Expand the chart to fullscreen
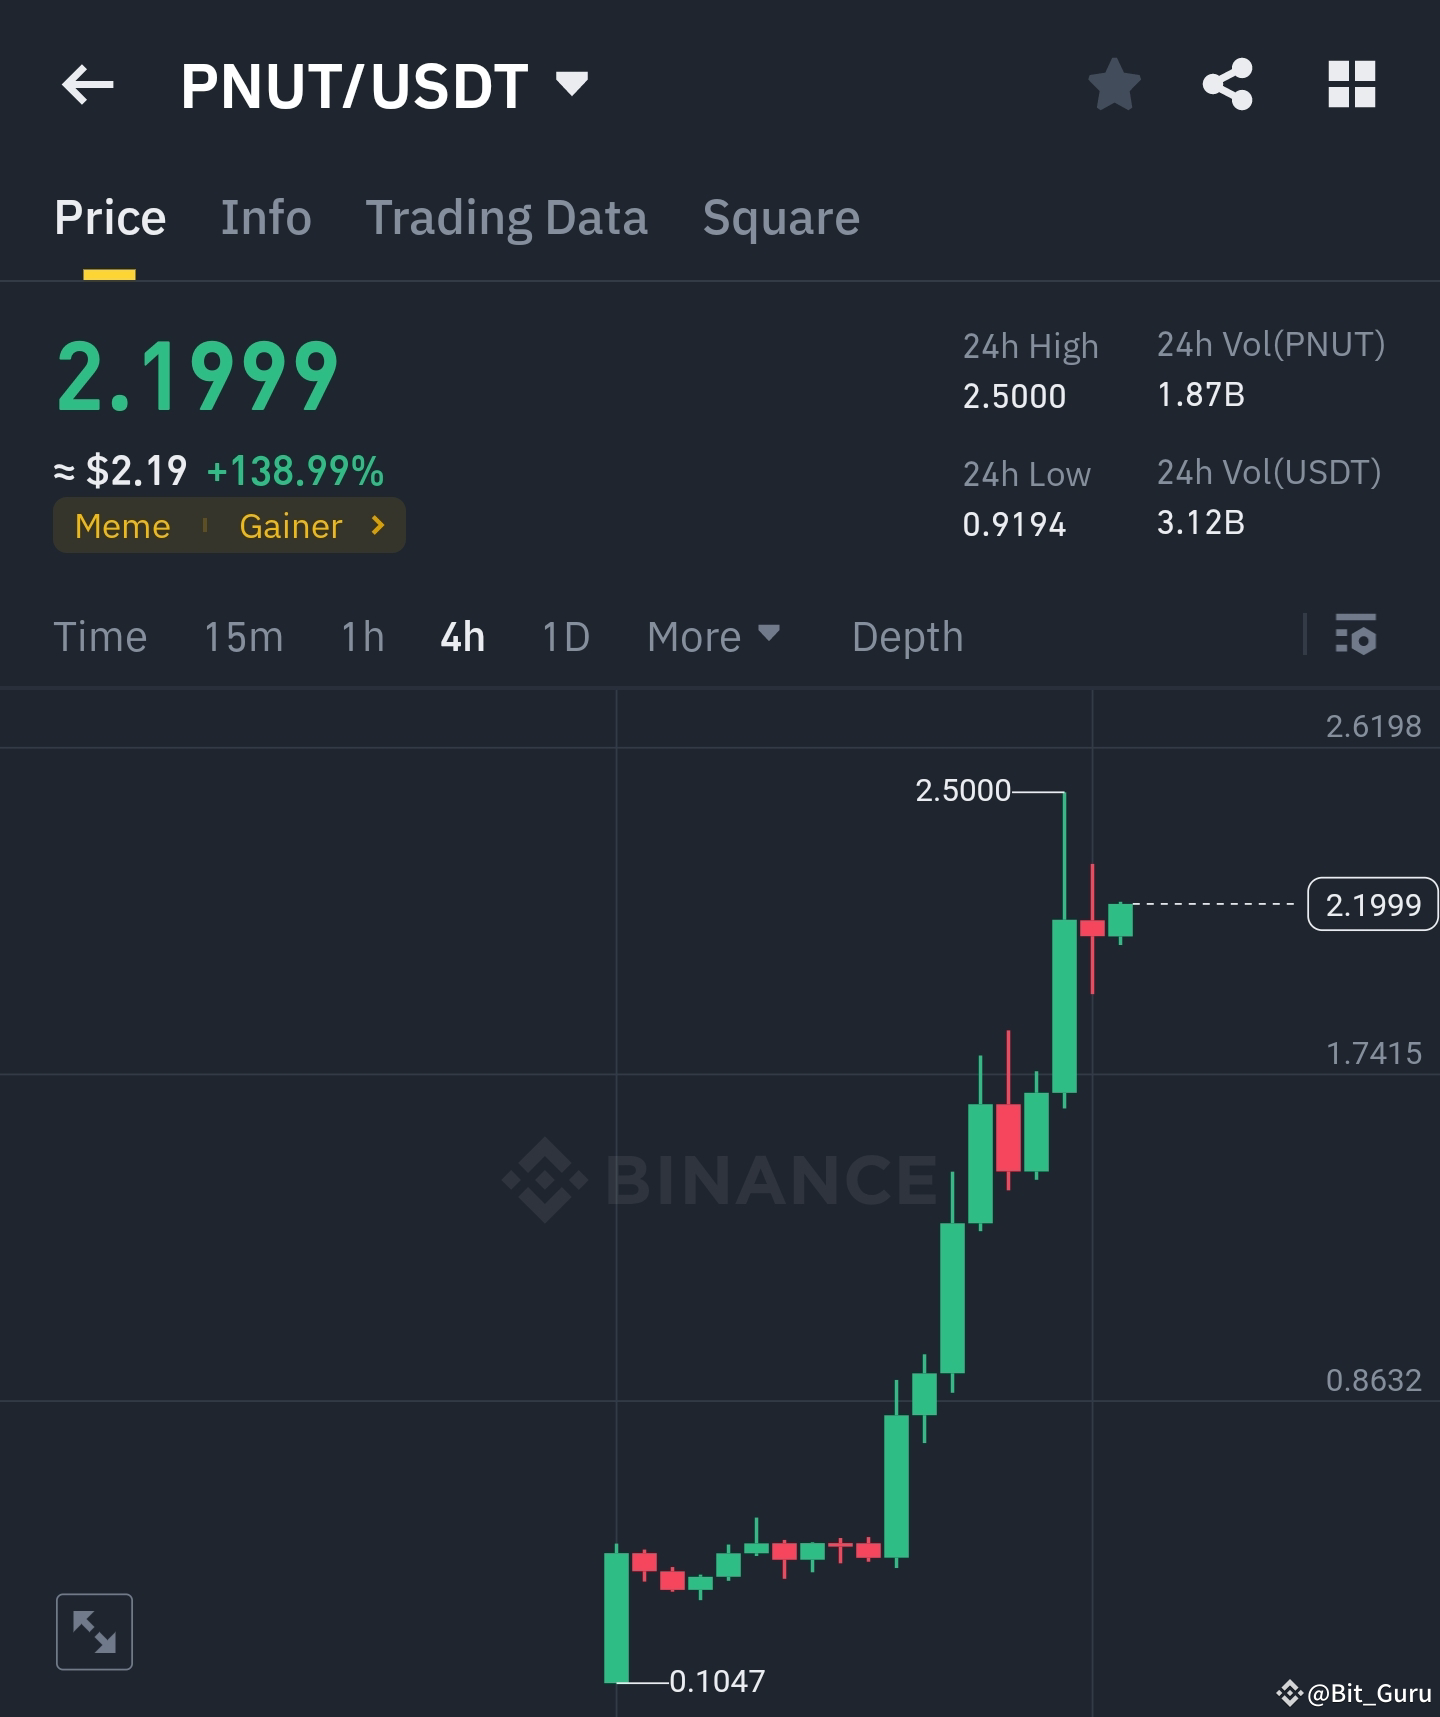The image size is (1440, 1717). tap(95, 1631)
